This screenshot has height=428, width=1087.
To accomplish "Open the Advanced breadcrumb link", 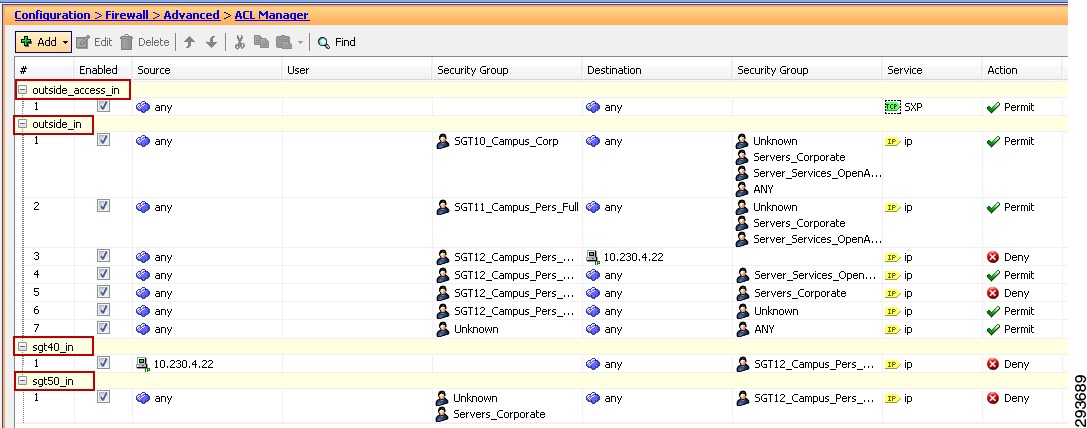I will tap(191, 15).
